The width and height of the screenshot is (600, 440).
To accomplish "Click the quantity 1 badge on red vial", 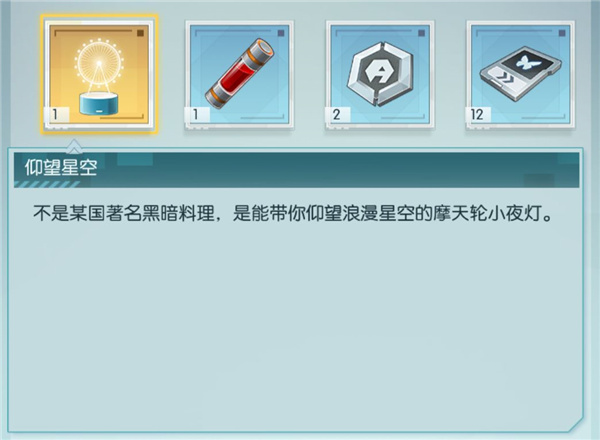I will [x=197, y=114].
